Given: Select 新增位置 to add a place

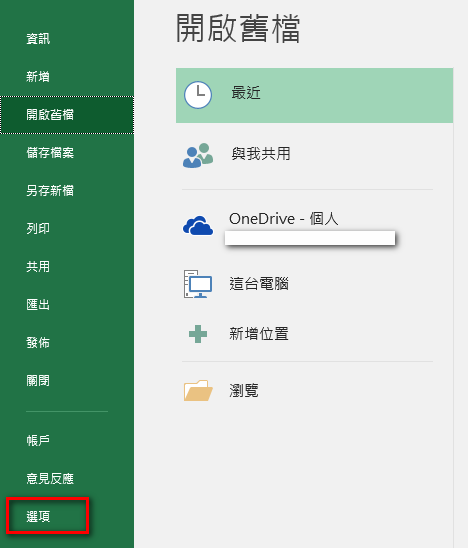Looking at the screenshot, I should click(x=259, y=334).
